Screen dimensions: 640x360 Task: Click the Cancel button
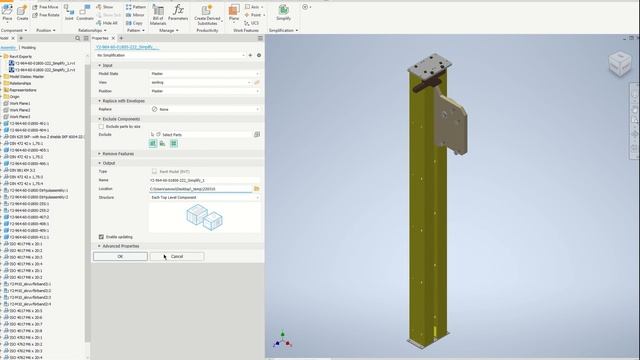pos(177,256)
